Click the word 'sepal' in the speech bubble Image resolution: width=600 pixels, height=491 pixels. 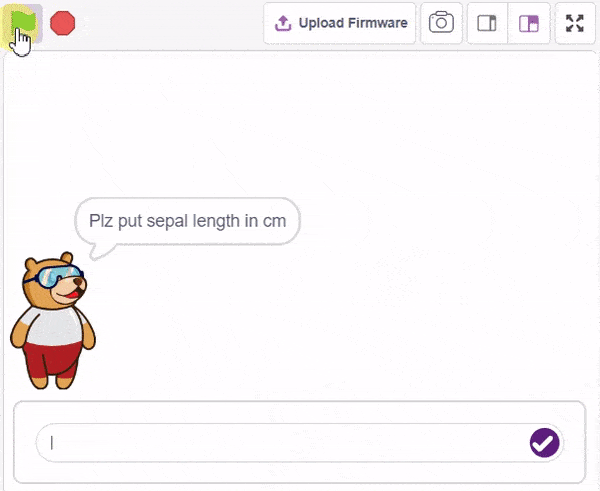[166, 221]
